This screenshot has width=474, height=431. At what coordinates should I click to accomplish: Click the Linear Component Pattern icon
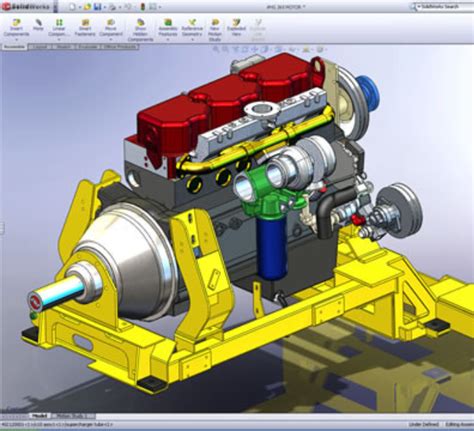(59, 23)
